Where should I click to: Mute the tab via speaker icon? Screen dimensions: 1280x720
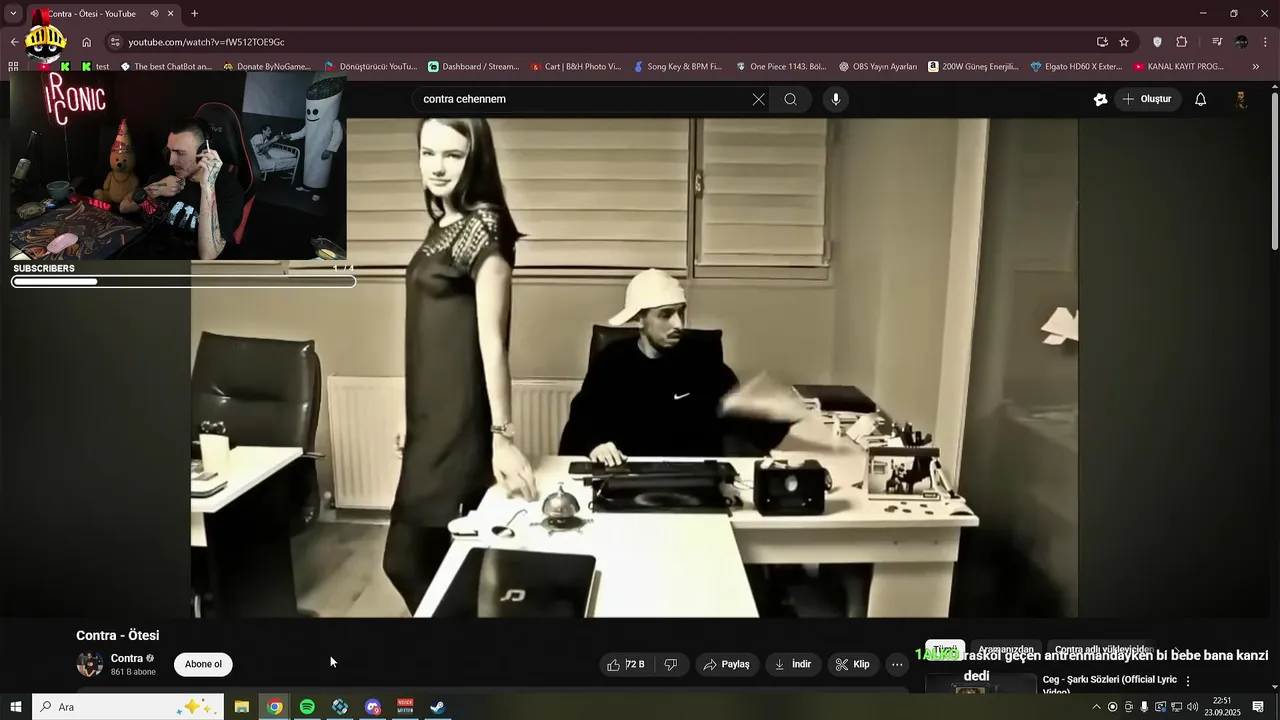(154, 14)
